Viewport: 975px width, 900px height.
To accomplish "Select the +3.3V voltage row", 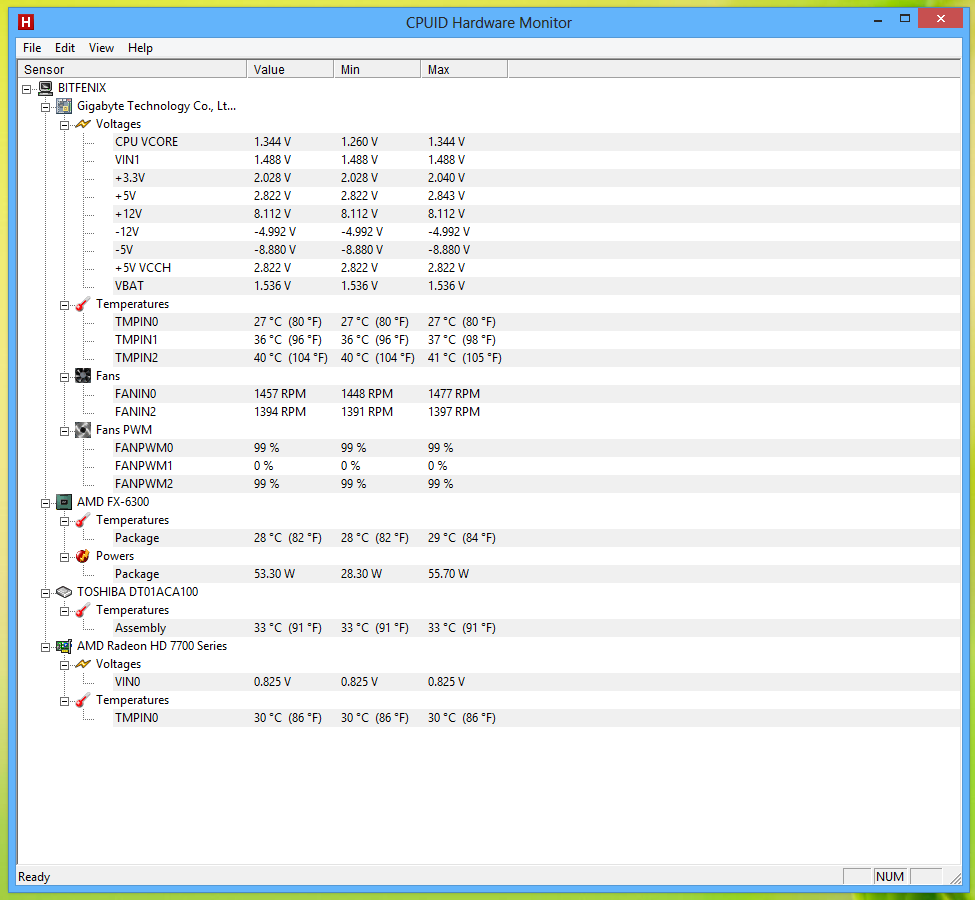I will click(x=536, y=178).
